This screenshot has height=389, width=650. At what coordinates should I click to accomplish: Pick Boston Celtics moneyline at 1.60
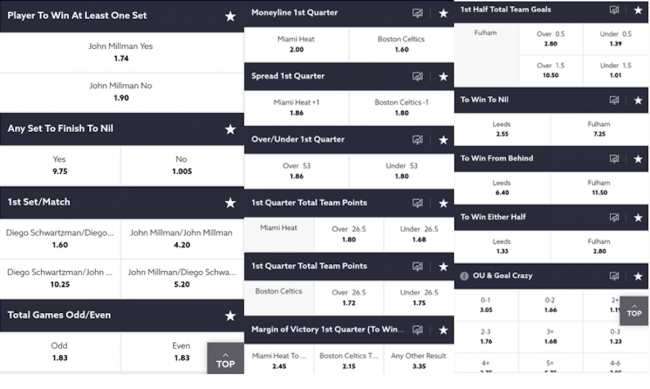point(401,44)
